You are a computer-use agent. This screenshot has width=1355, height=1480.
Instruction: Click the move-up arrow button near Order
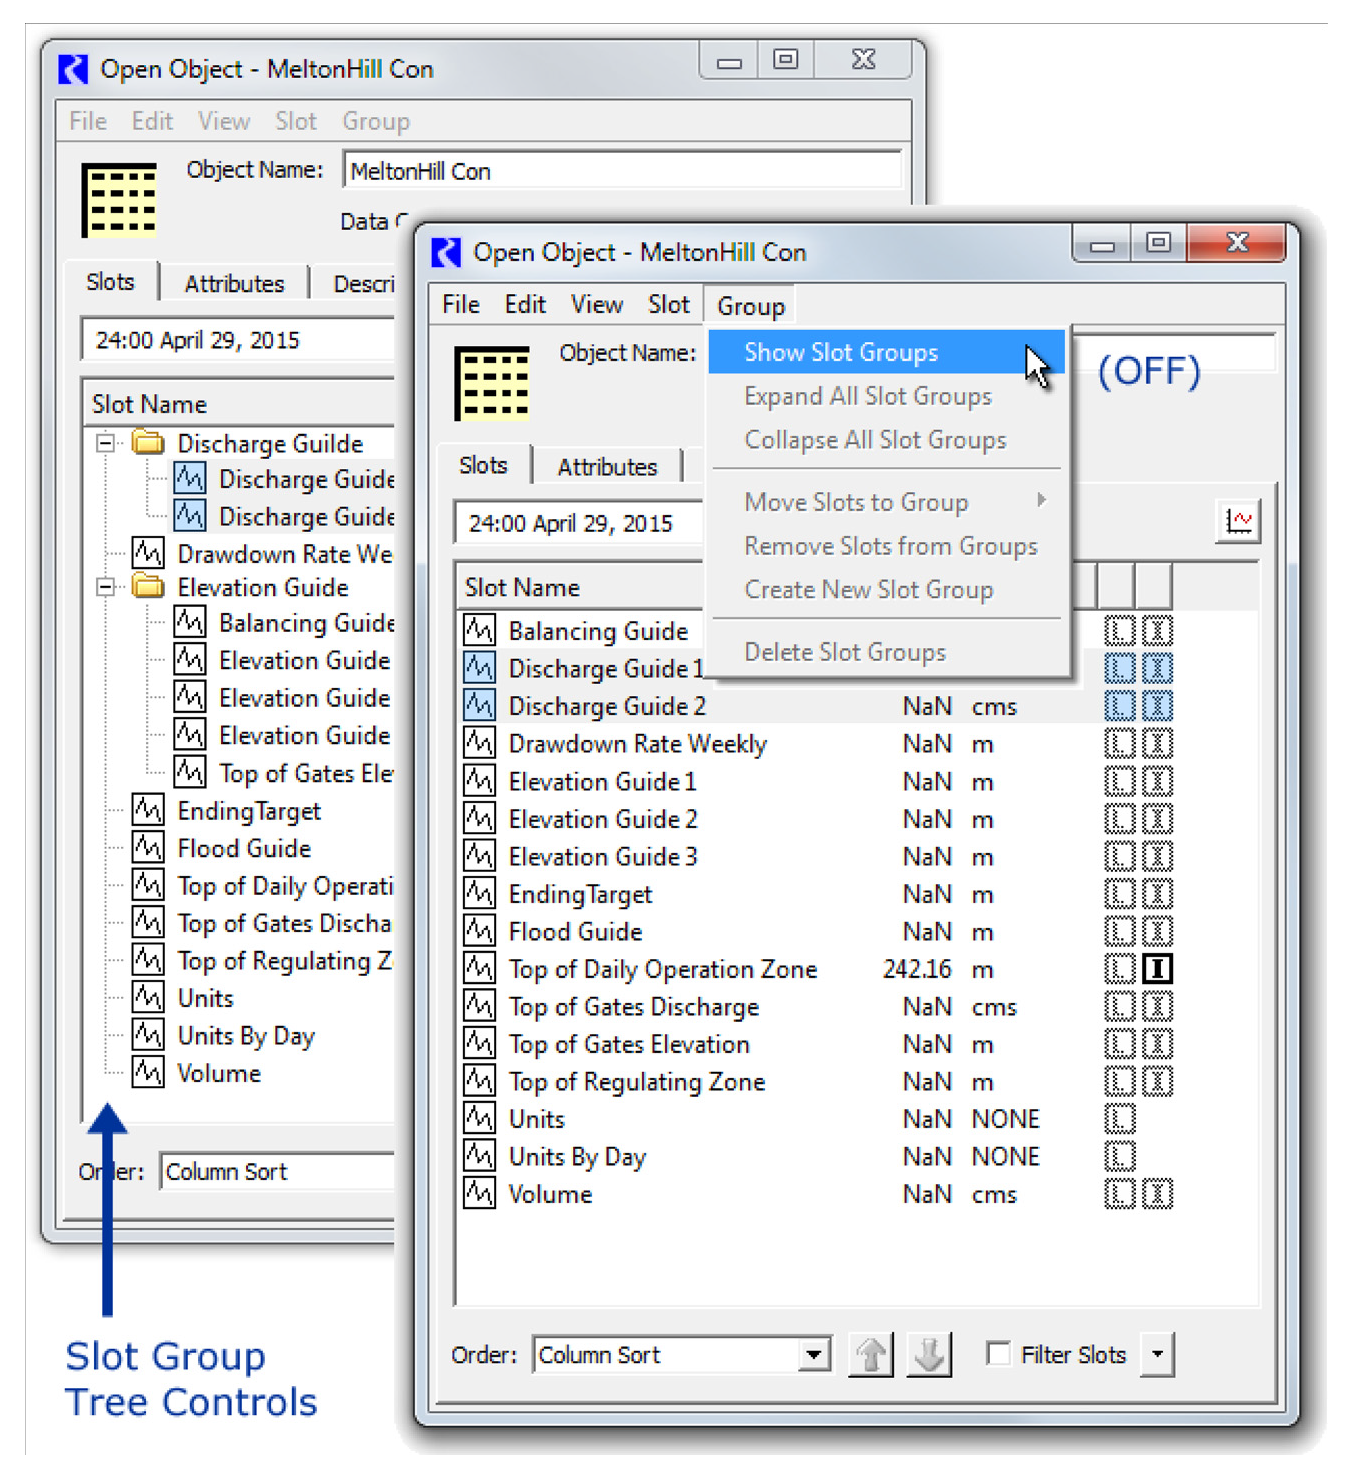point(870,1355)
